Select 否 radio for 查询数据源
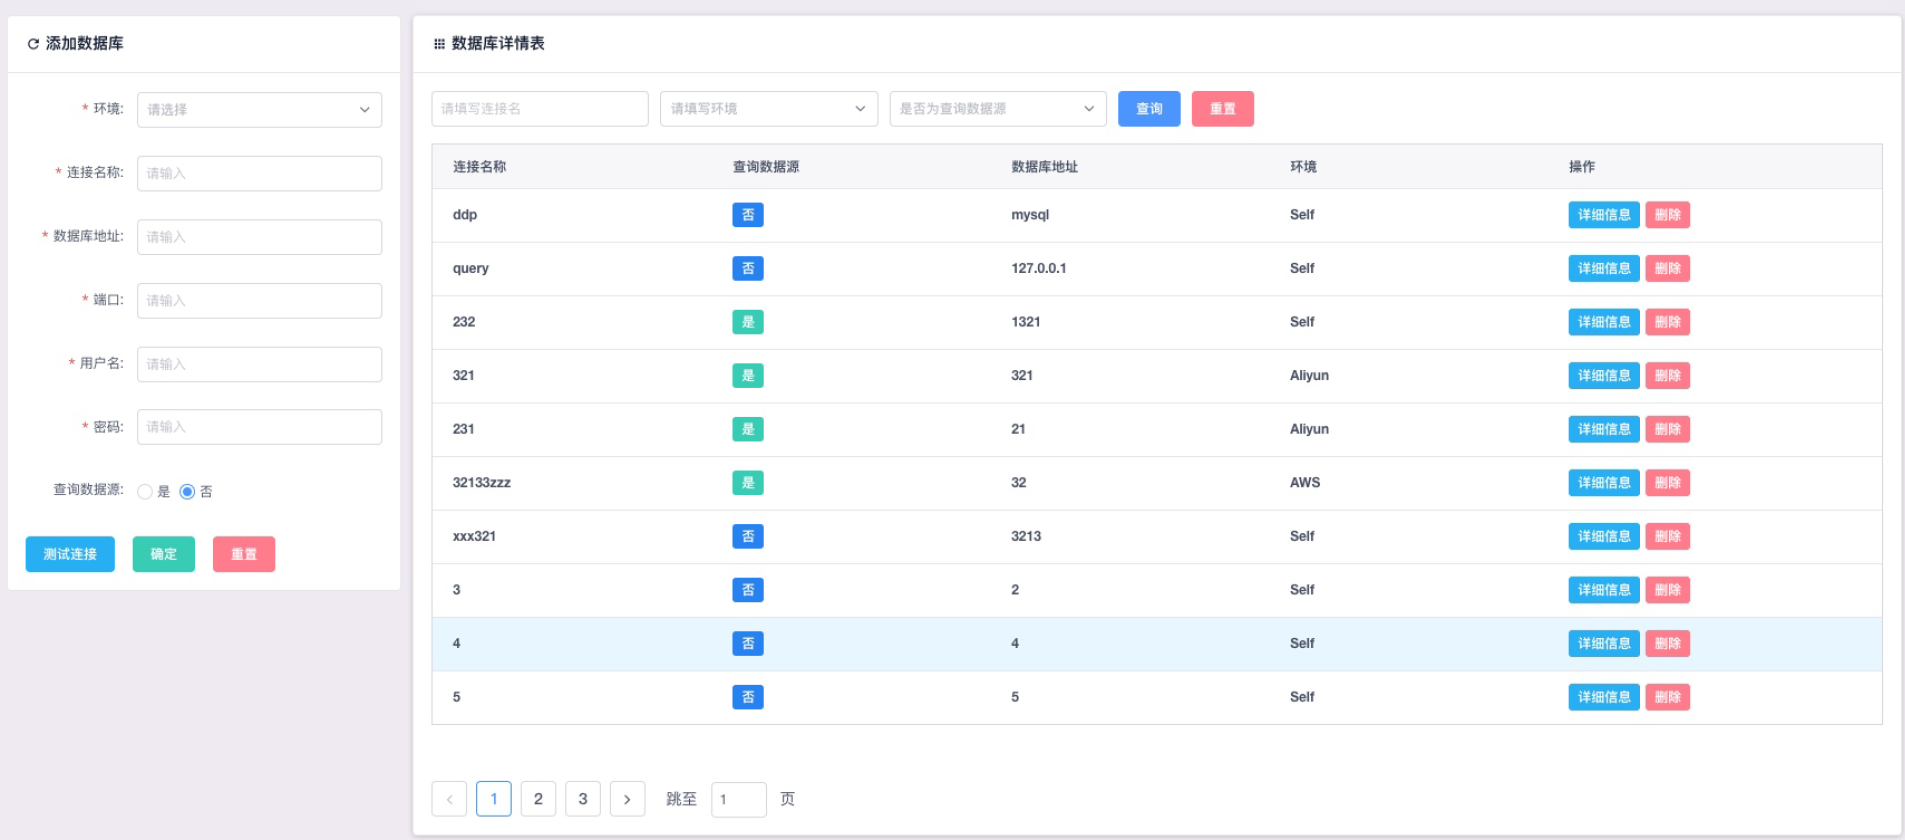This screenshot has height=840, width=1905. (x=187, y=492)
